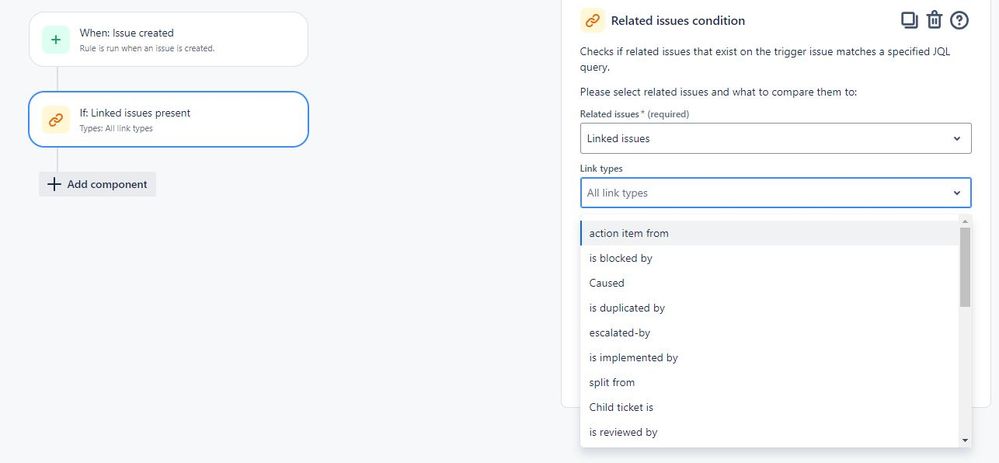Delete the condition with the trash icon
The image size is (999, 463).
coord(934,20)
